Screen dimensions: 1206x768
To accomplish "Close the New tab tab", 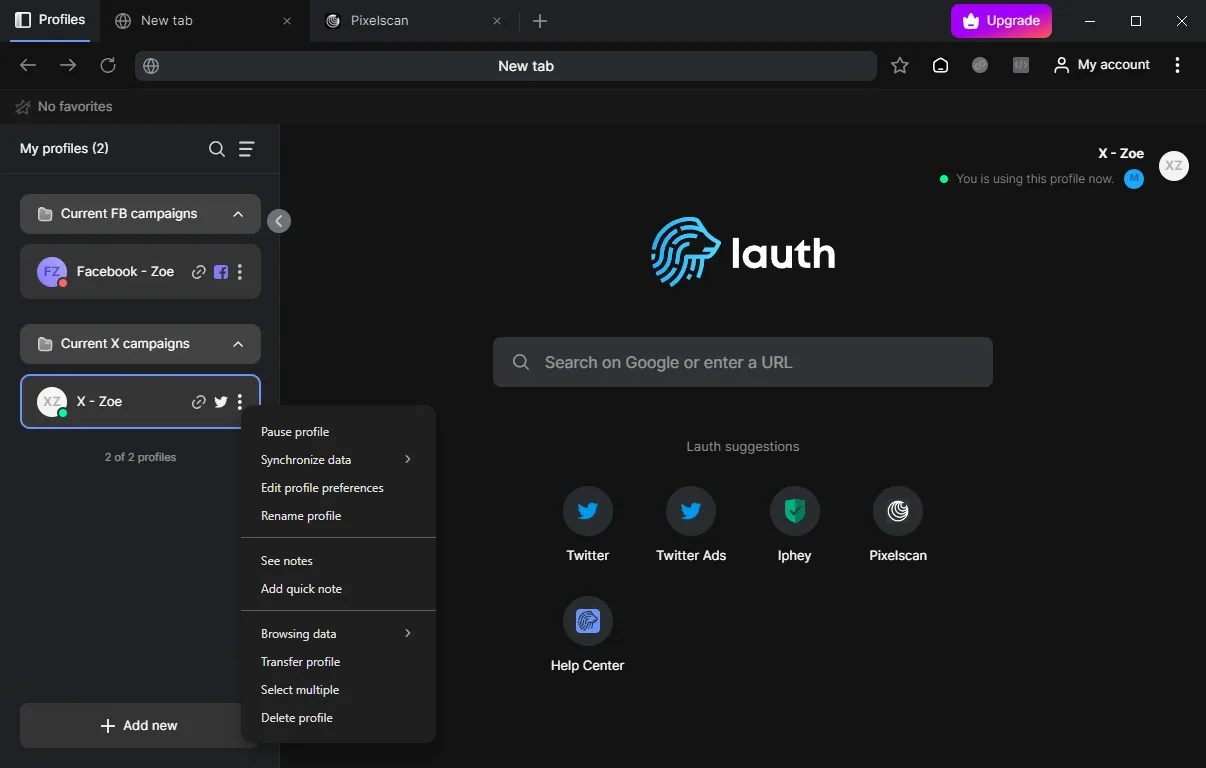I will click(x=287, y=21).
